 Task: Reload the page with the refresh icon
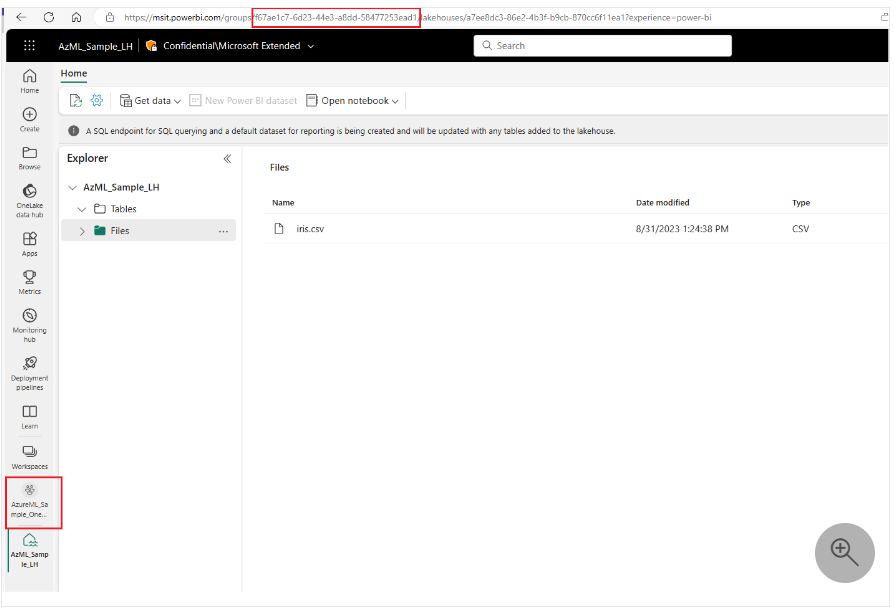[49, 17]
